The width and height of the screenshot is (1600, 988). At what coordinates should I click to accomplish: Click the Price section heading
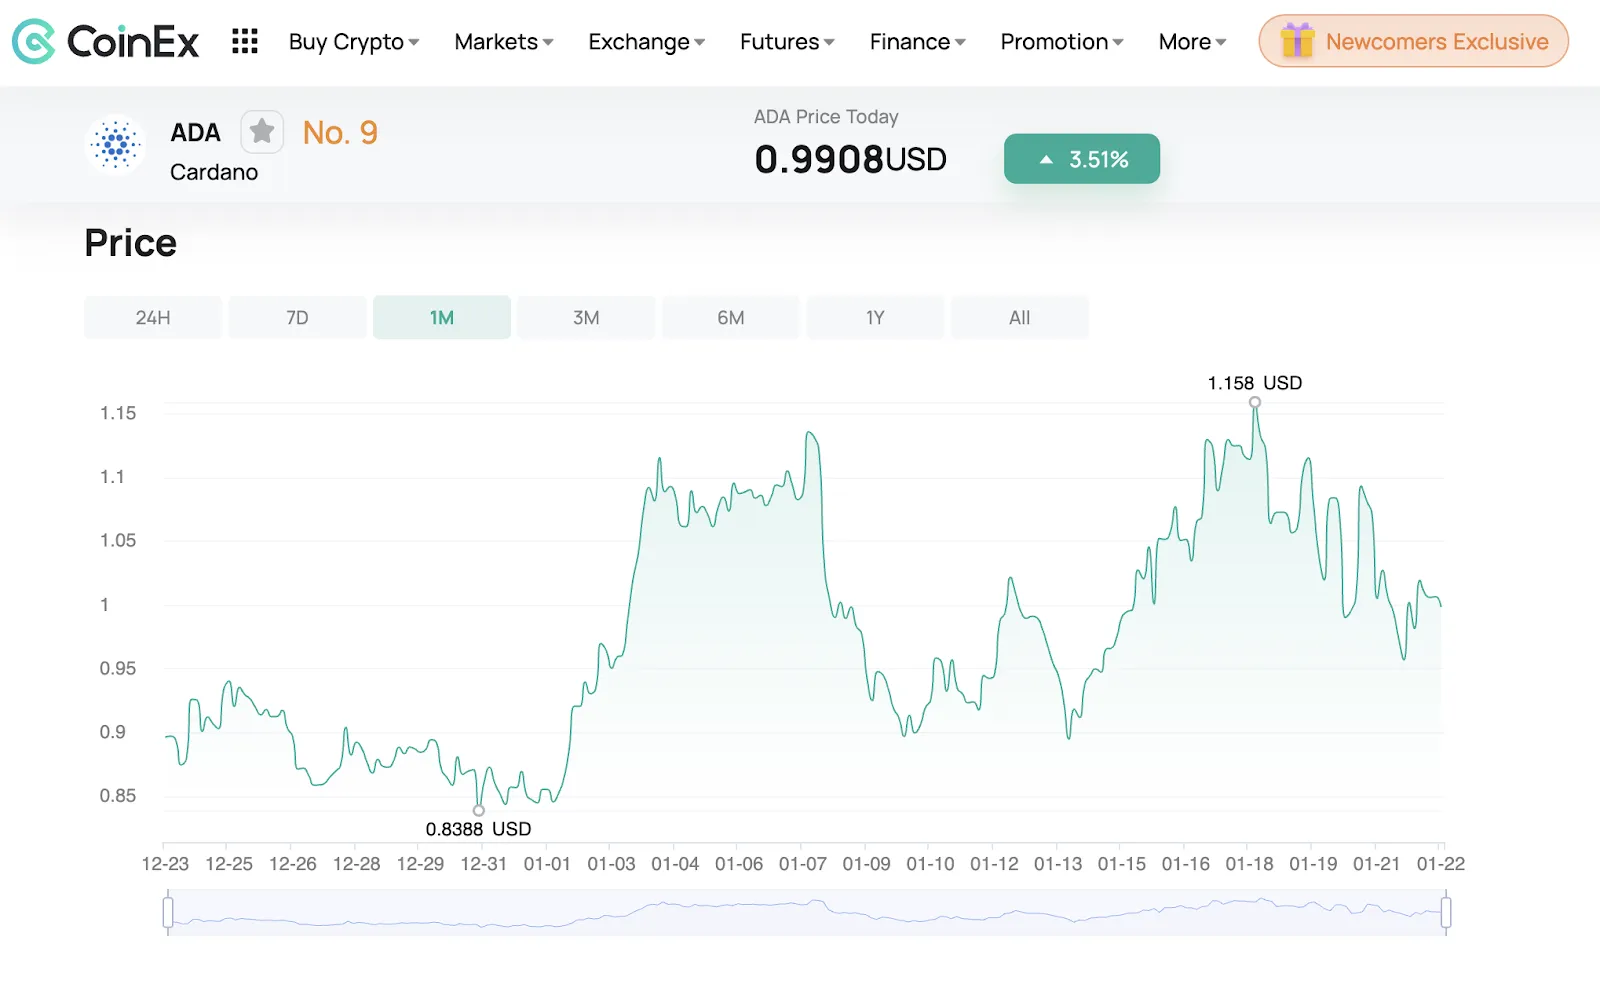131,243
